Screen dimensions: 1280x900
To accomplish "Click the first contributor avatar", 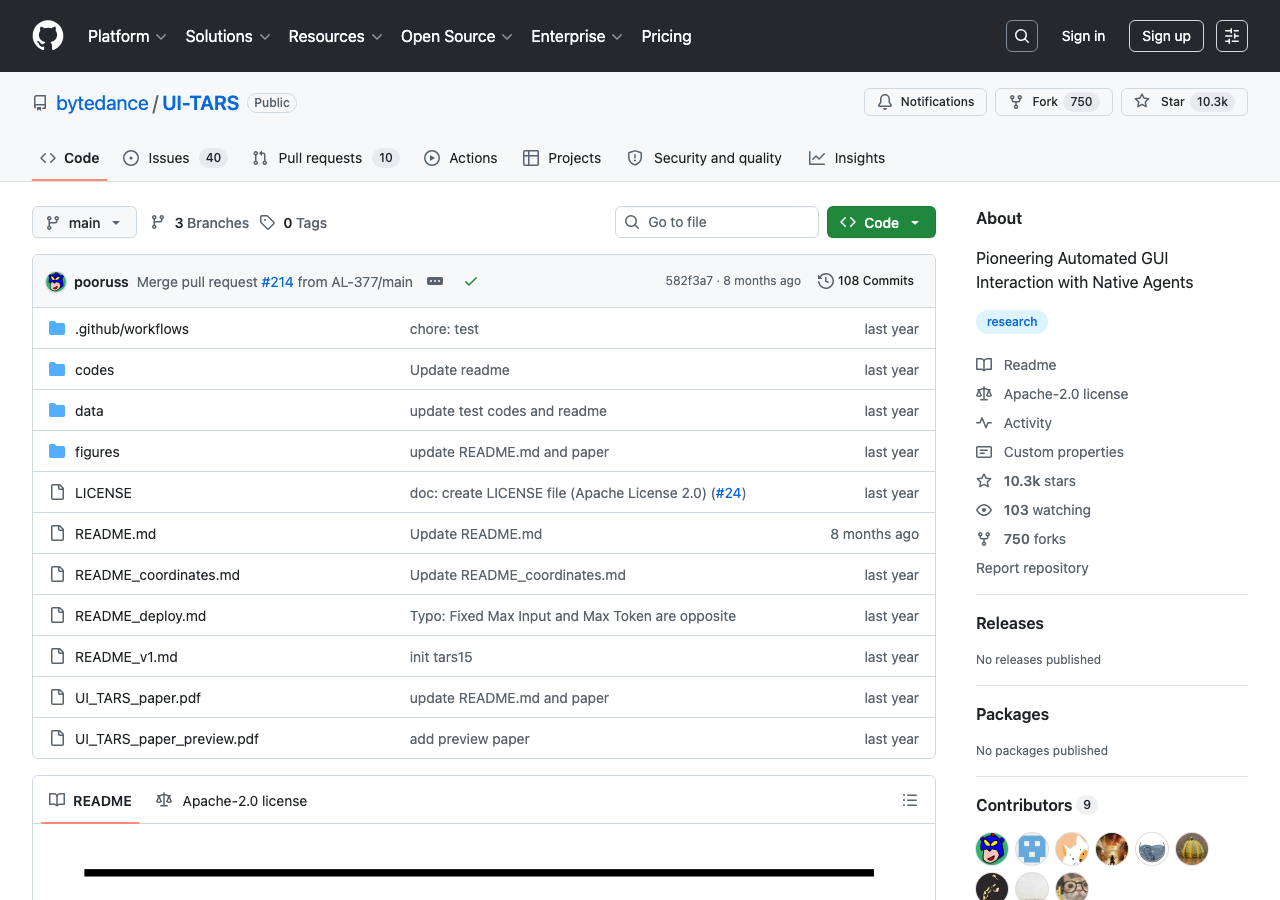I will pos(992,849).
